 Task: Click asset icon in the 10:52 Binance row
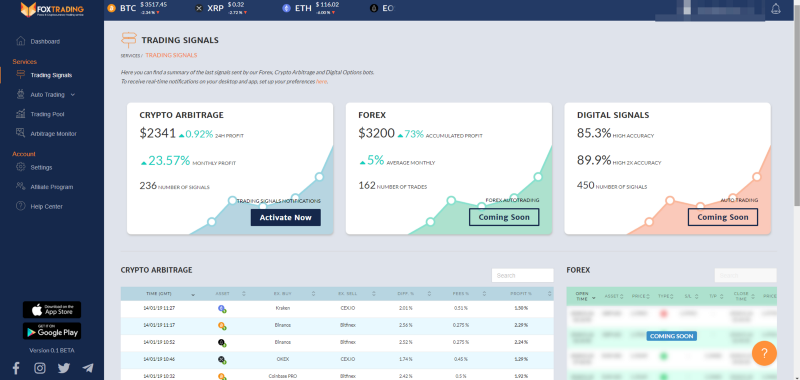click(222, 342)
